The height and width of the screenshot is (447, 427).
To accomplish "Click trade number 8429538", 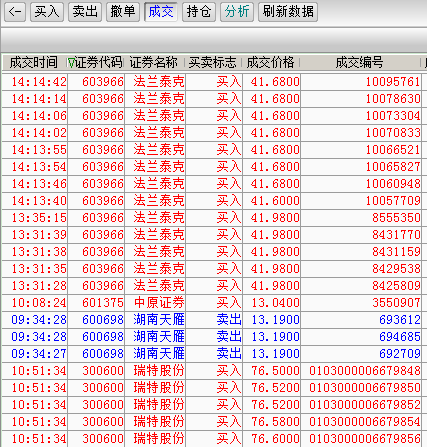I will click(x=396, y=269).
